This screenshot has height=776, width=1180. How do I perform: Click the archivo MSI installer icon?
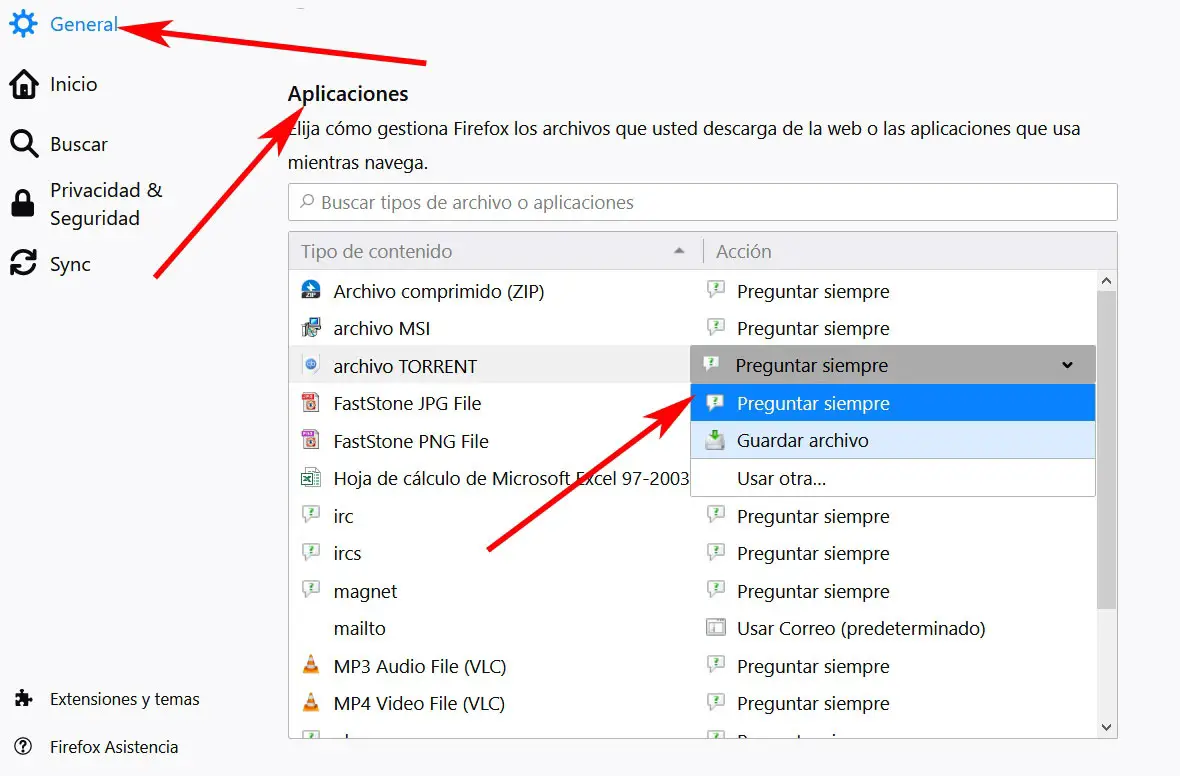pos(311,327)
